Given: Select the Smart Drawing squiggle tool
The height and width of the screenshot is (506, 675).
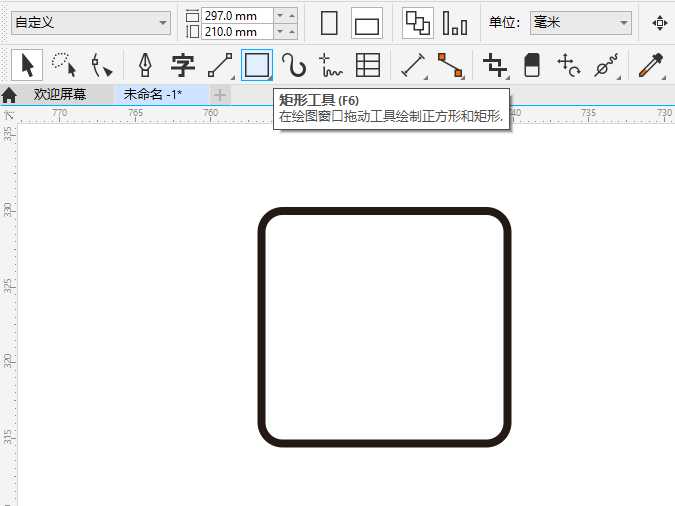Looking at the screenshot, I should tap(330, 65).
